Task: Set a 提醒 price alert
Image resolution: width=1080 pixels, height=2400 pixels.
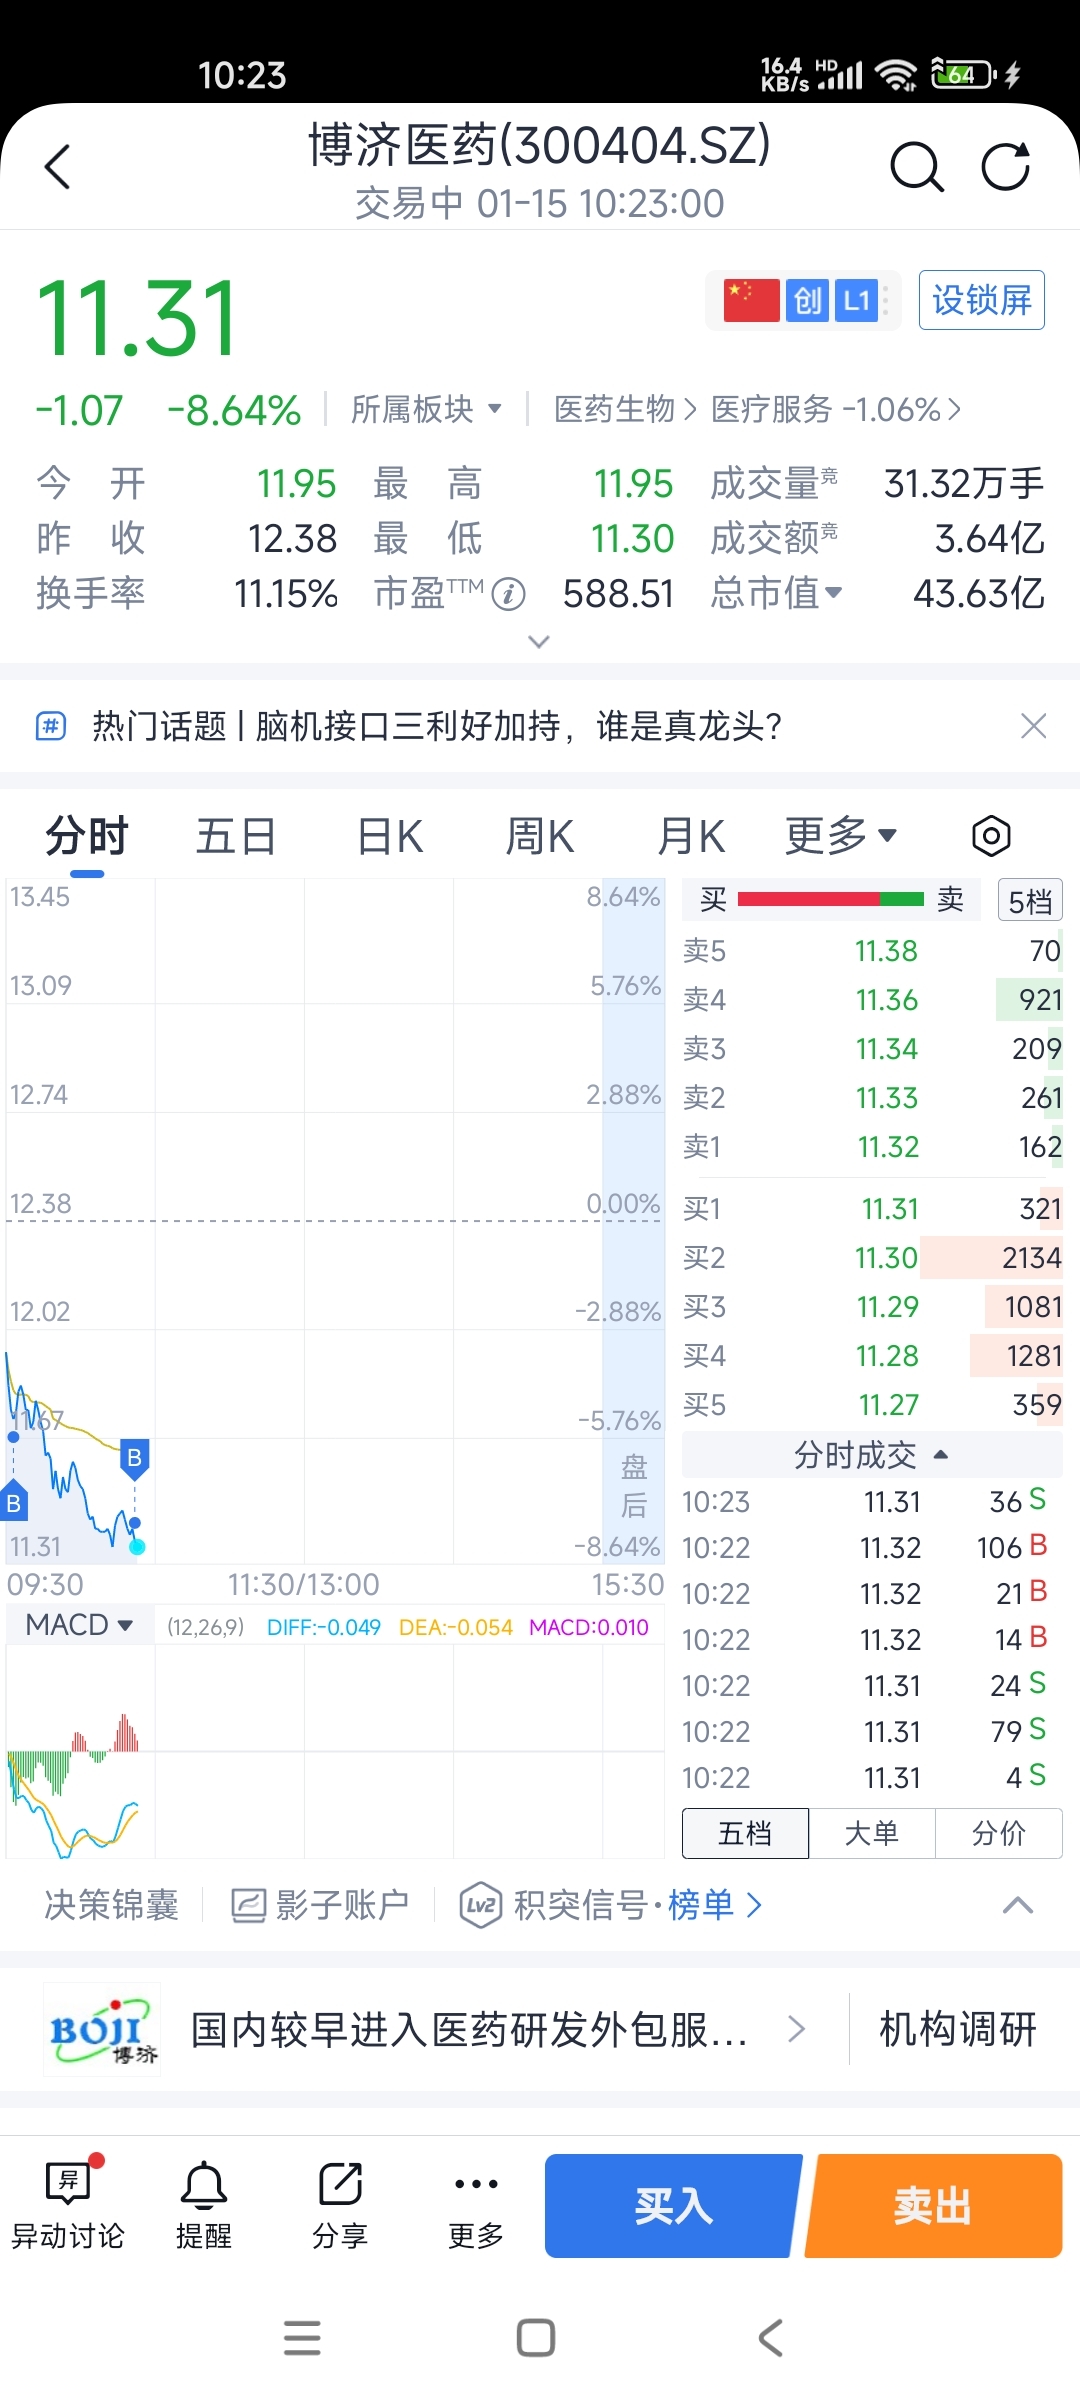Action: click(204, 2207)
